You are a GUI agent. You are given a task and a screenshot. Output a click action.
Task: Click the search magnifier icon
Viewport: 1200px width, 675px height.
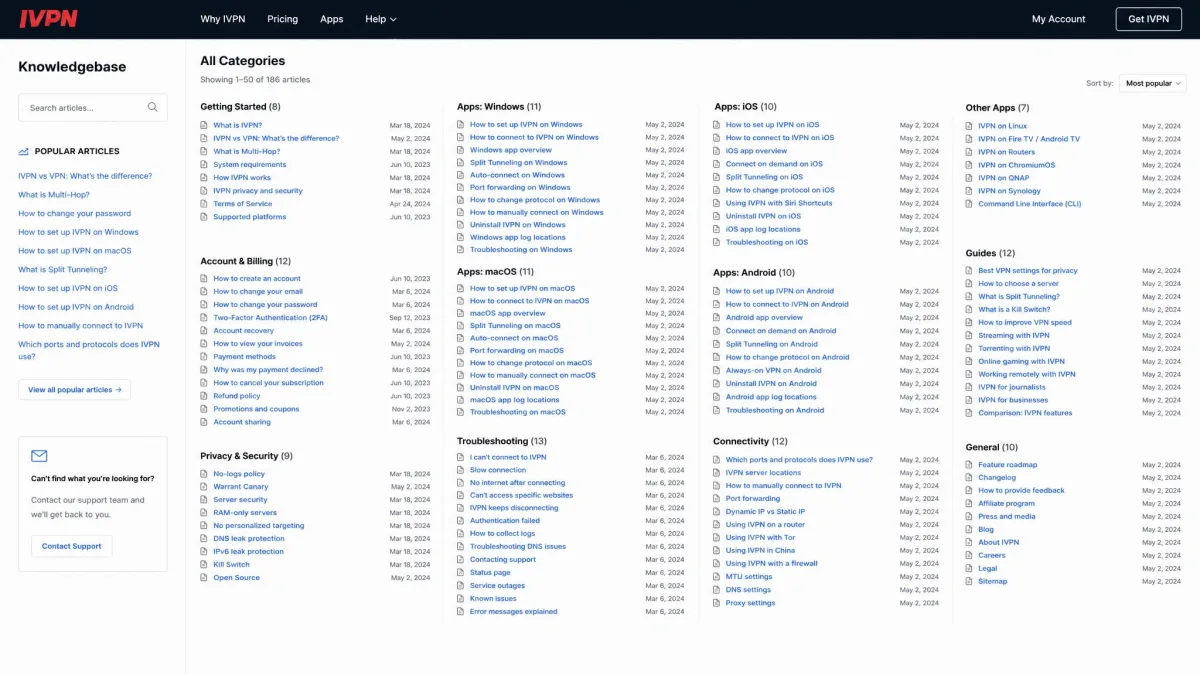pos(152,107)
